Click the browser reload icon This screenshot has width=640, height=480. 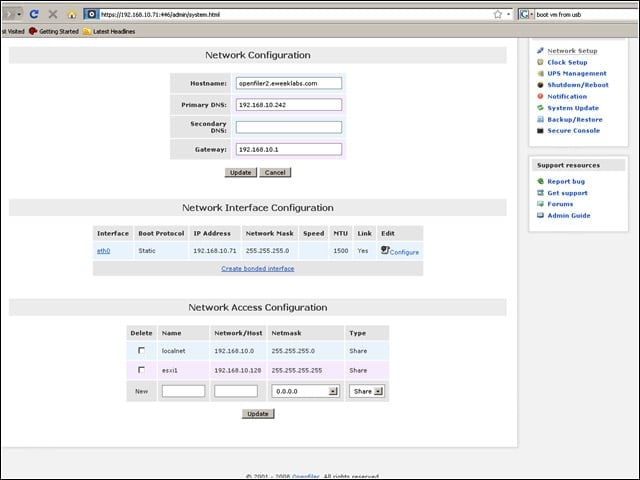coord(34,14)
